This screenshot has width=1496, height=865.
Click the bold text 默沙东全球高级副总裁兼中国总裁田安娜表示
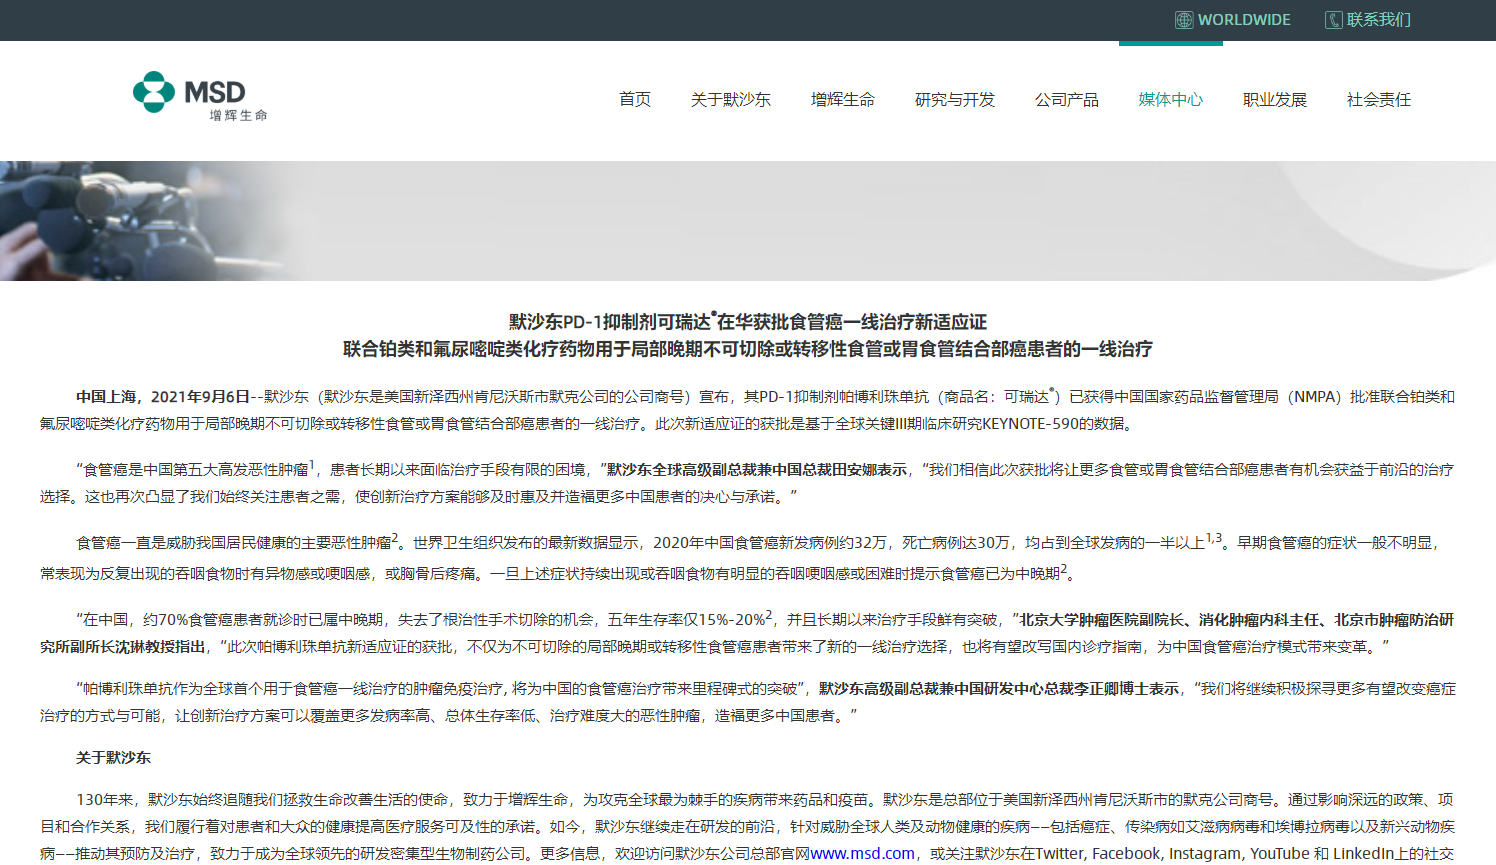tap(757, 470)
